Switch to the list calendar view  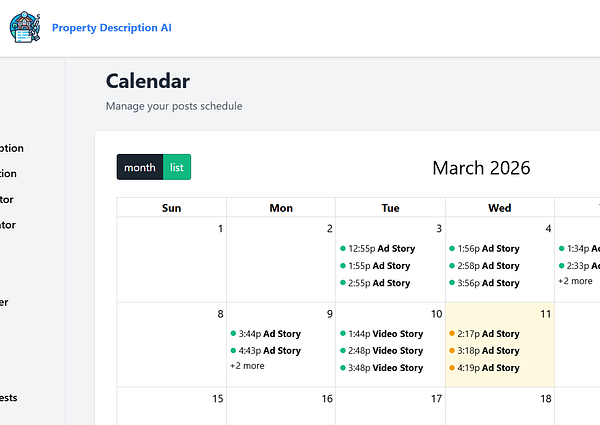[x=177, y=167]
